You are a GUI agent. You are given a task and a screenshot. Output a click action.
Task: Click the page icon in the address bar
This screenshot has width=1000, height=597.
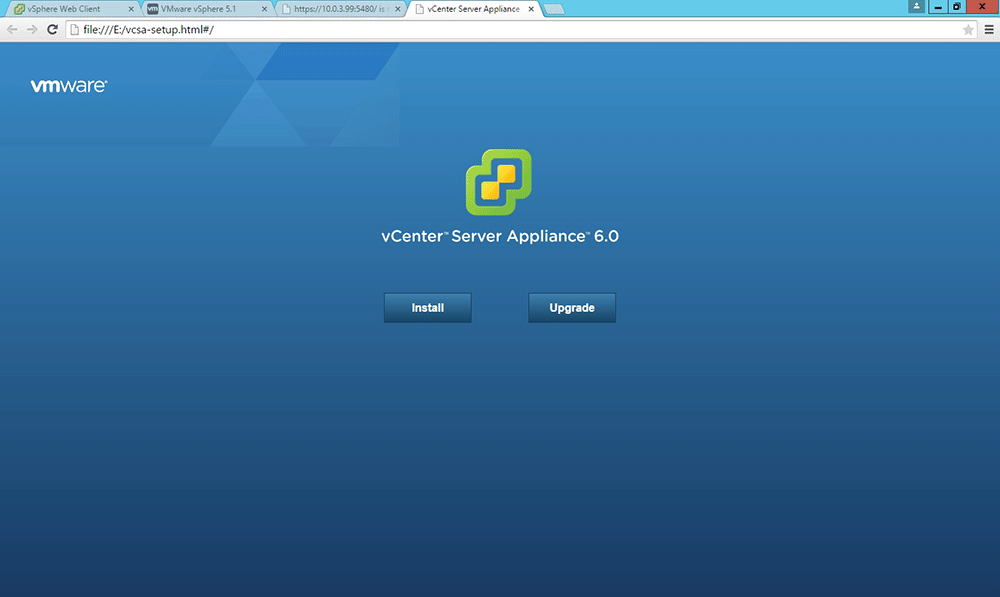(x=75, y=29)
